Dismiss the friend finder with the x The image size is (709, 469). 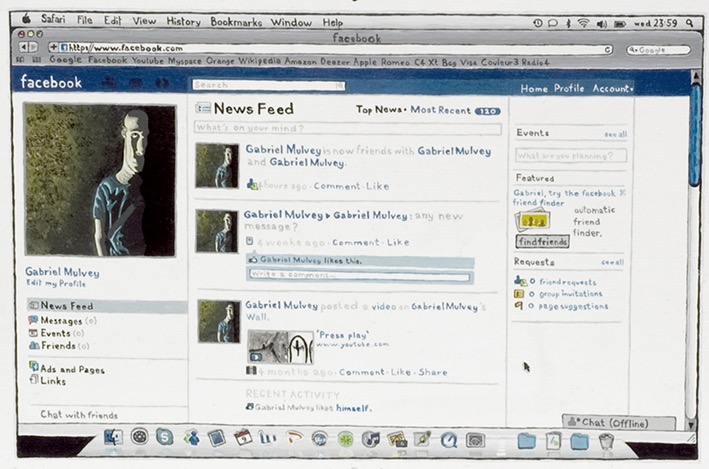[623, 193]
